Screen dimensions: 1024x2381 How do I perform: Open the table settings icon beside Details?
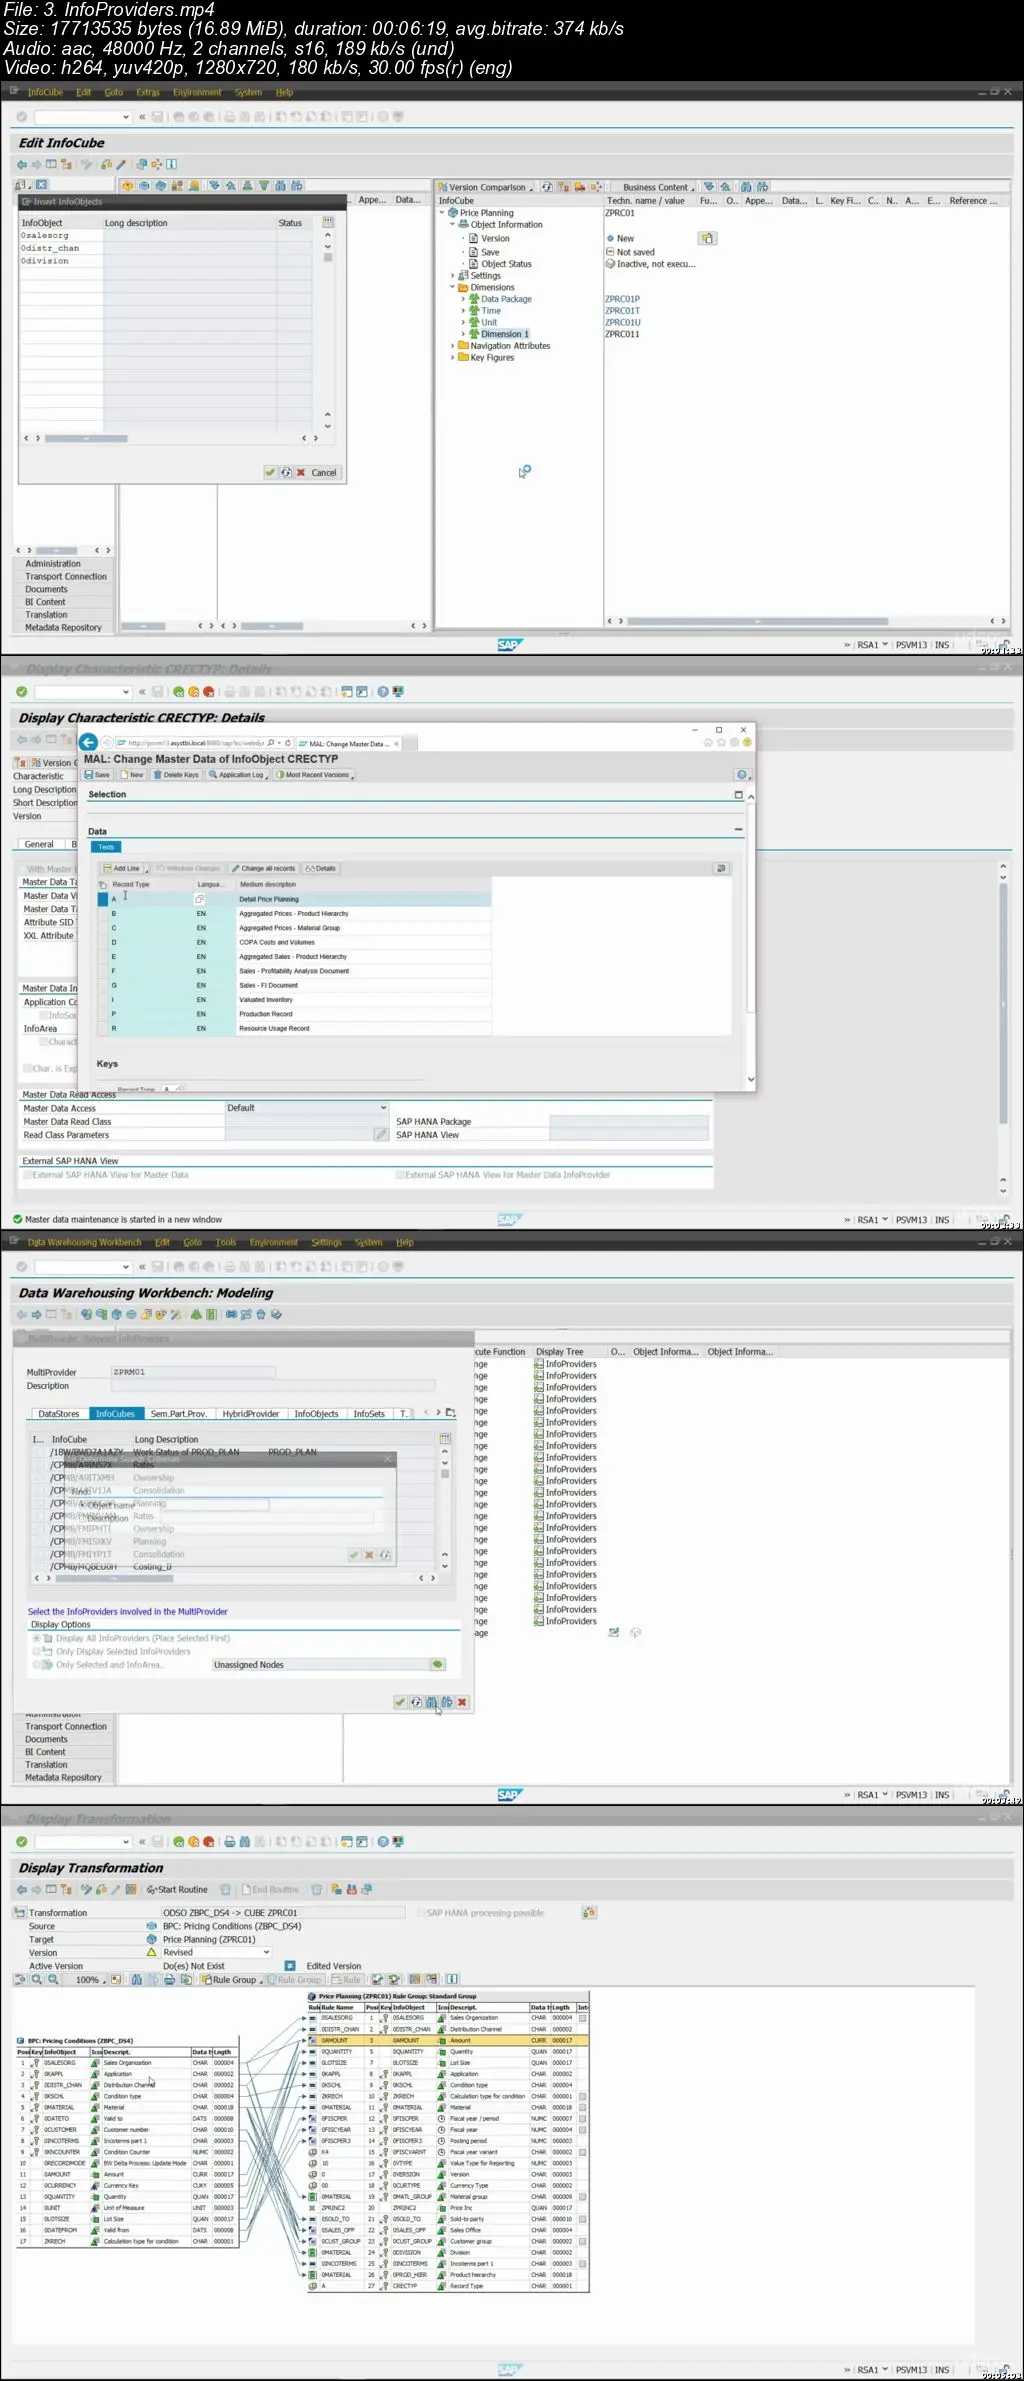click(721, 868)
